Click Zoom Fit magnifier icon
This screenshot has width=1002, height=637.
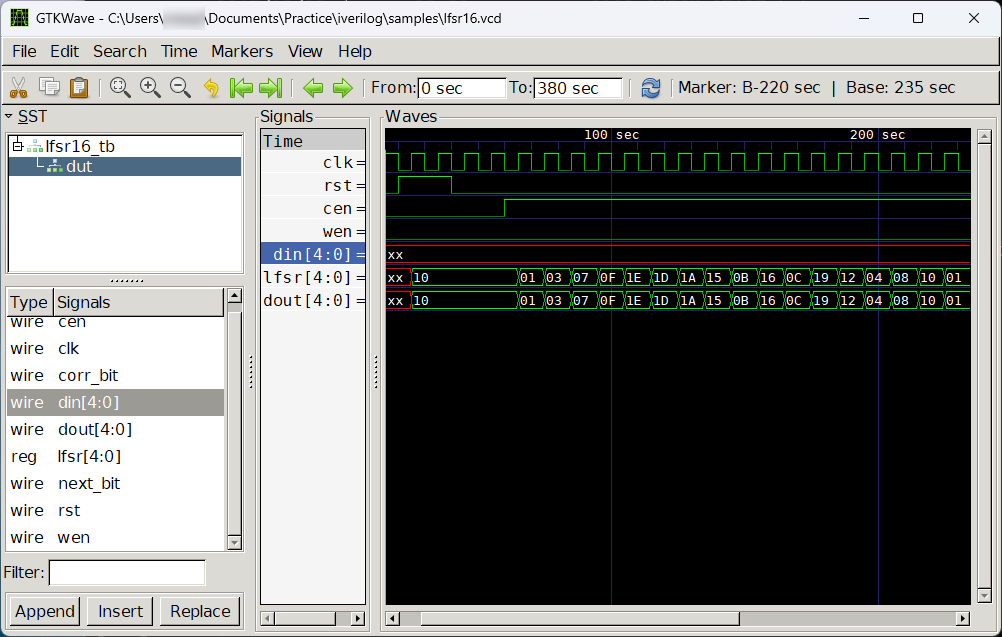[x=120, y=88]
